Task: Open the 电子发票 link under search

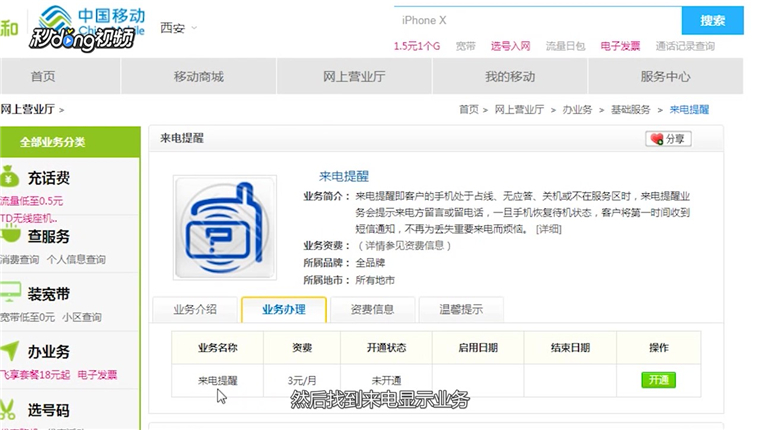Action: [x=620, y=47]
